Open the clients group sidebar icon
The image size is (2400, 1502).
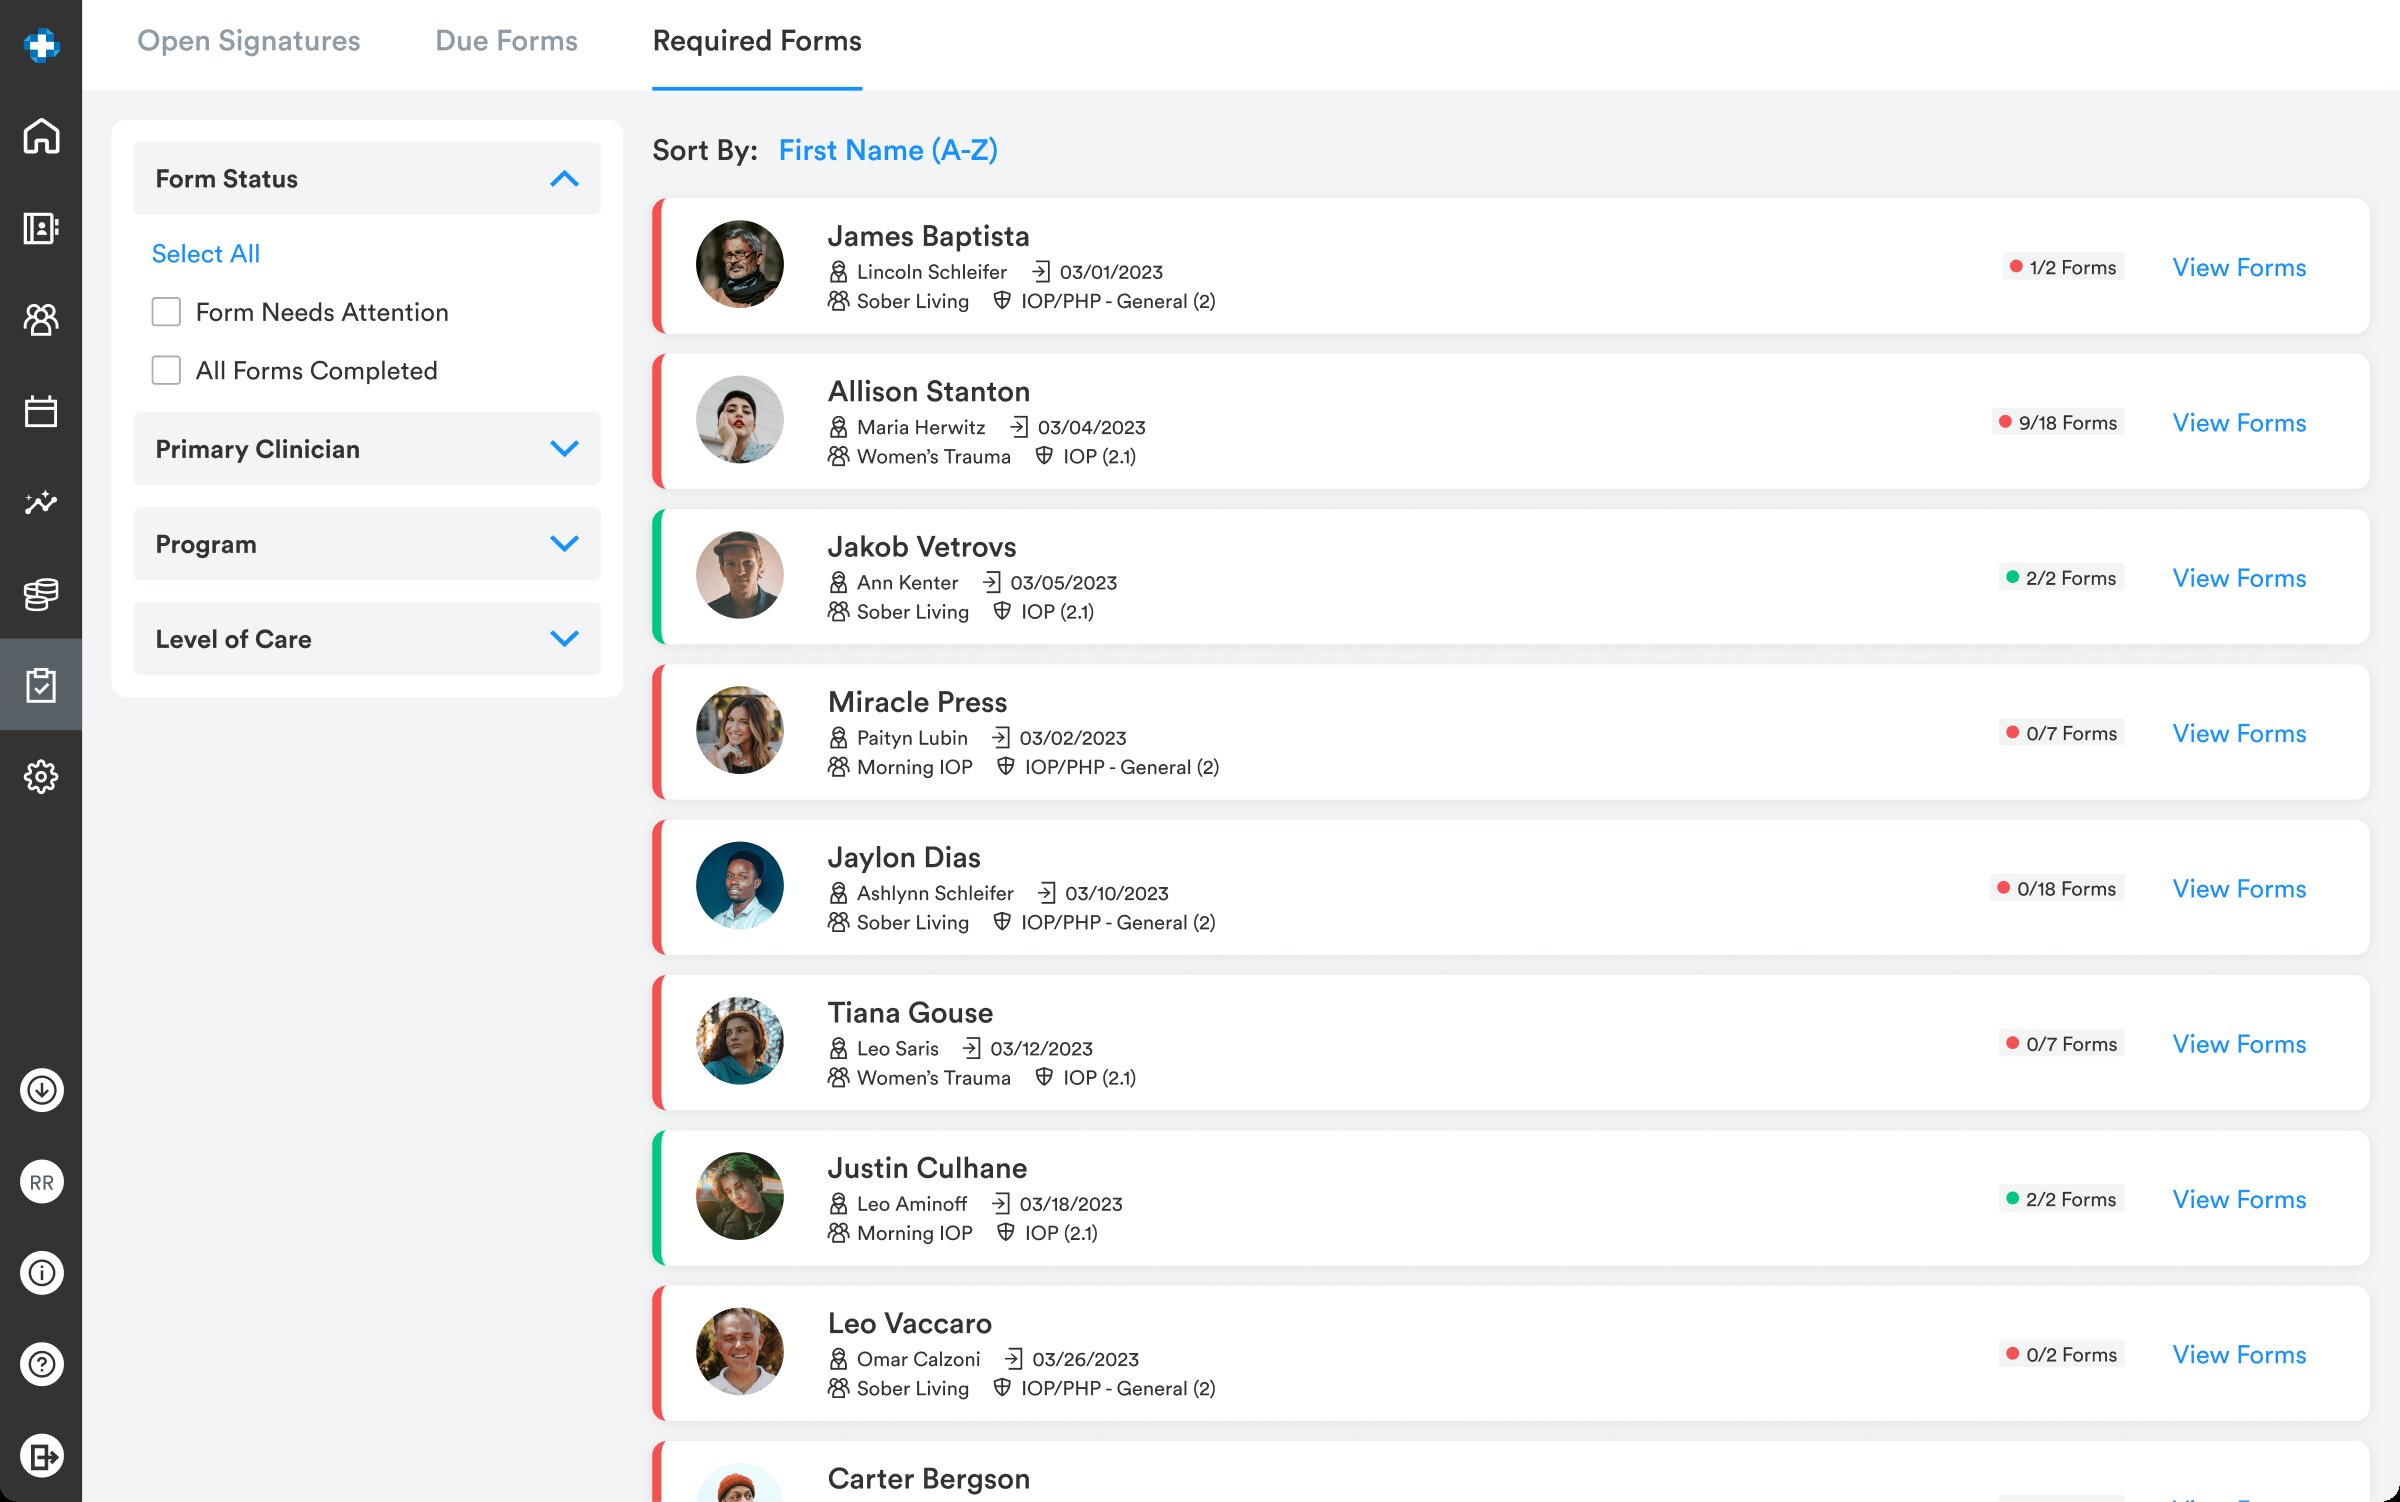(41, 320)
